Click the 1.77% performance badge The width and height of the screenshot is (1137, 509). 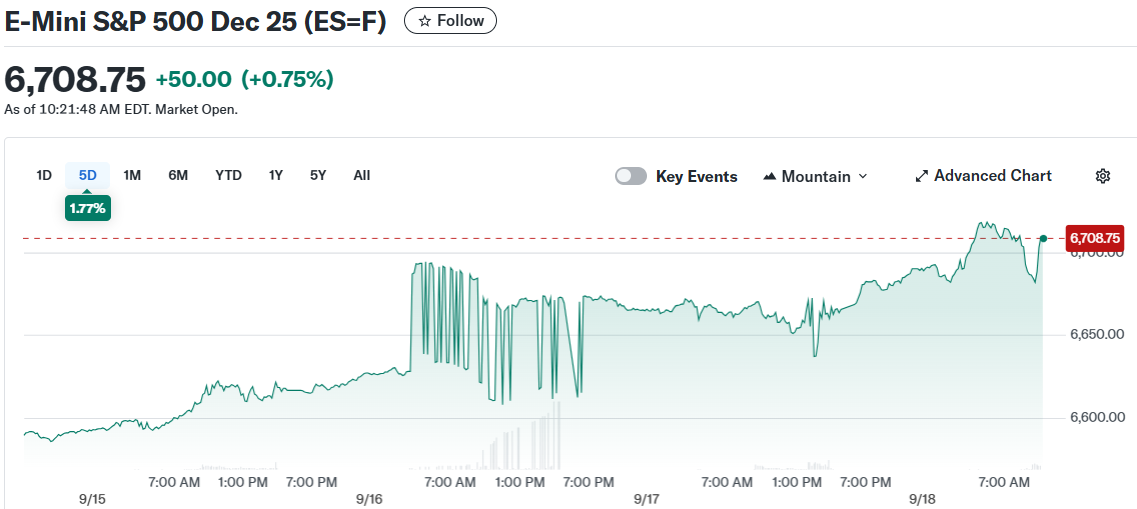(x=88, y=209)
